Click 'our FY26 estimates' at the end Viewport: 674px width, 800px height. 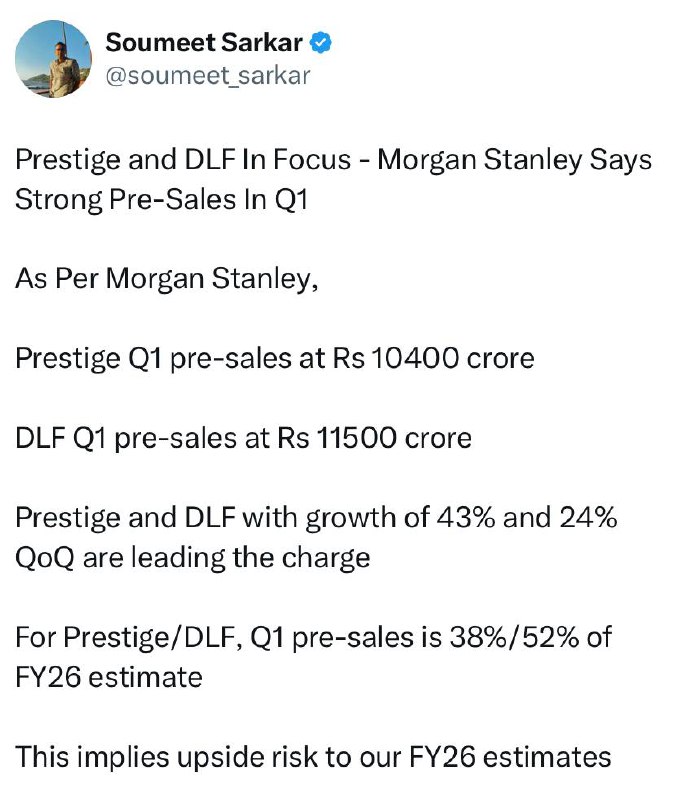(x=485, y=757)
